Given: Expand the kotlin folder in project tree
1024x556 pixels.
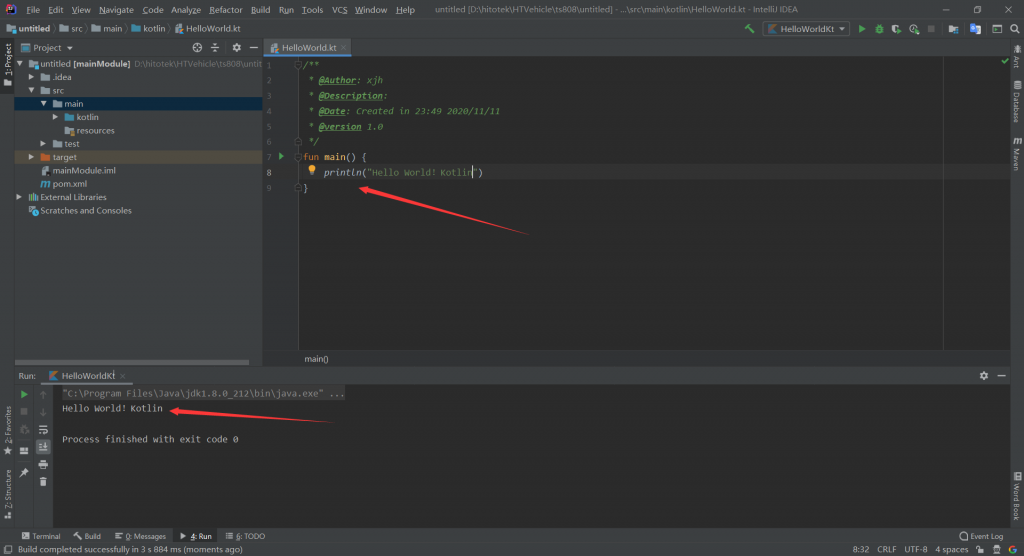Looking at the screenshot, I should (x=56, y=117).
